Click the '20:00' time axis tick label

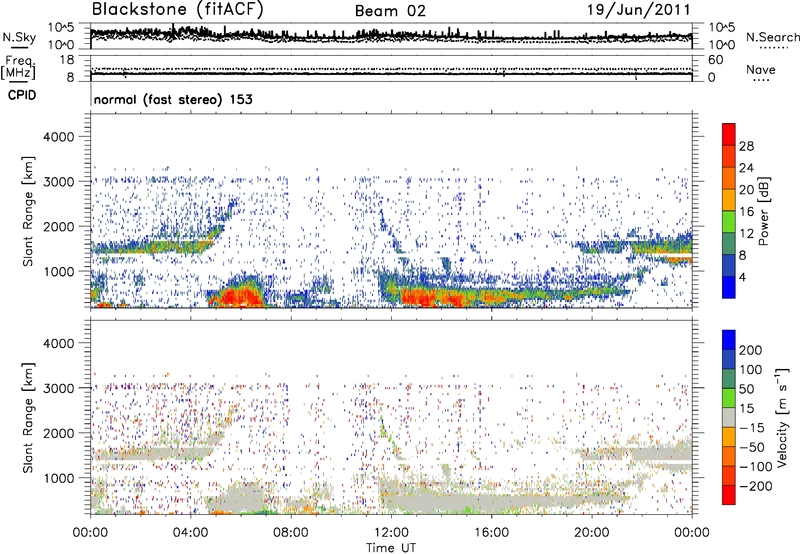(x=591, y=533)
